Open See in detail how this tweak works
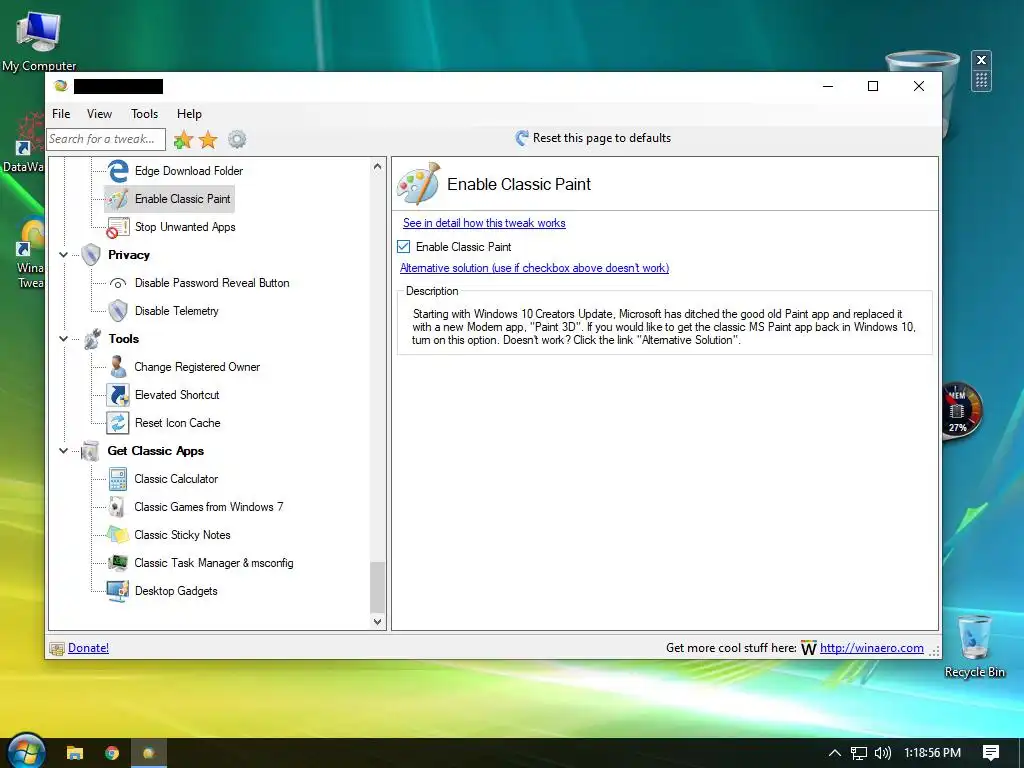 (484, 223)
